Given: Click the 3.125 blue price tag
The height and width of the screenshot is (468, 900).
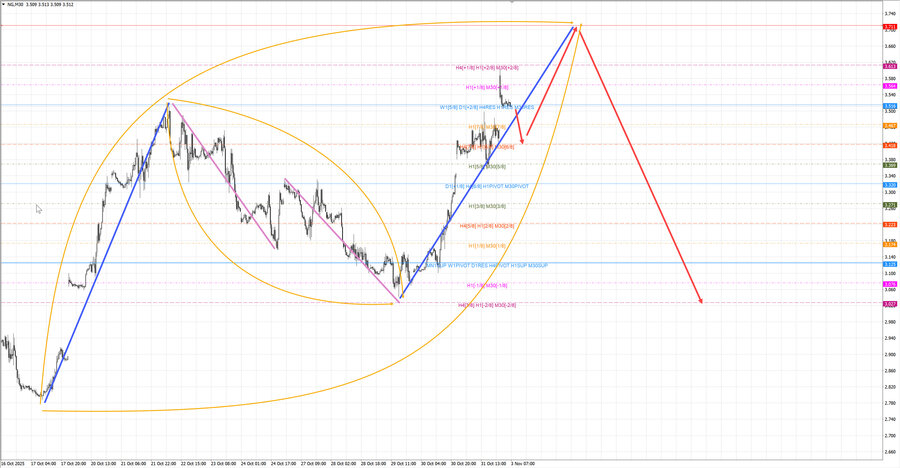Looking at the screenshot, I should 888,264.
